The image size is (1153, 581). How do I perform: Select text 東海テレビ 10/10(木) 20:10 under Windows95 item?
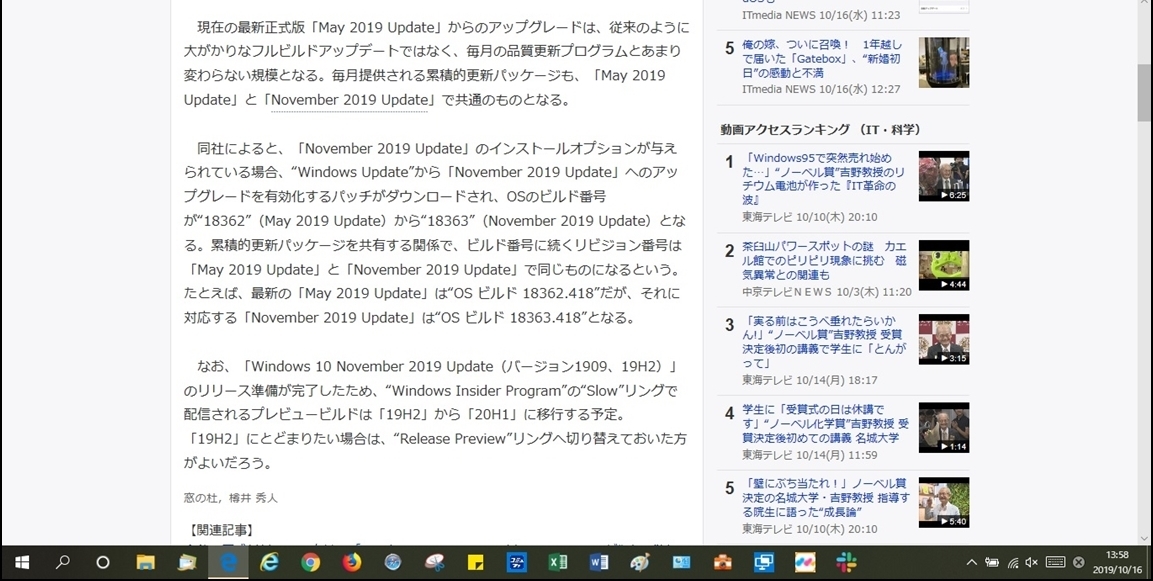[x=810, y=217]
